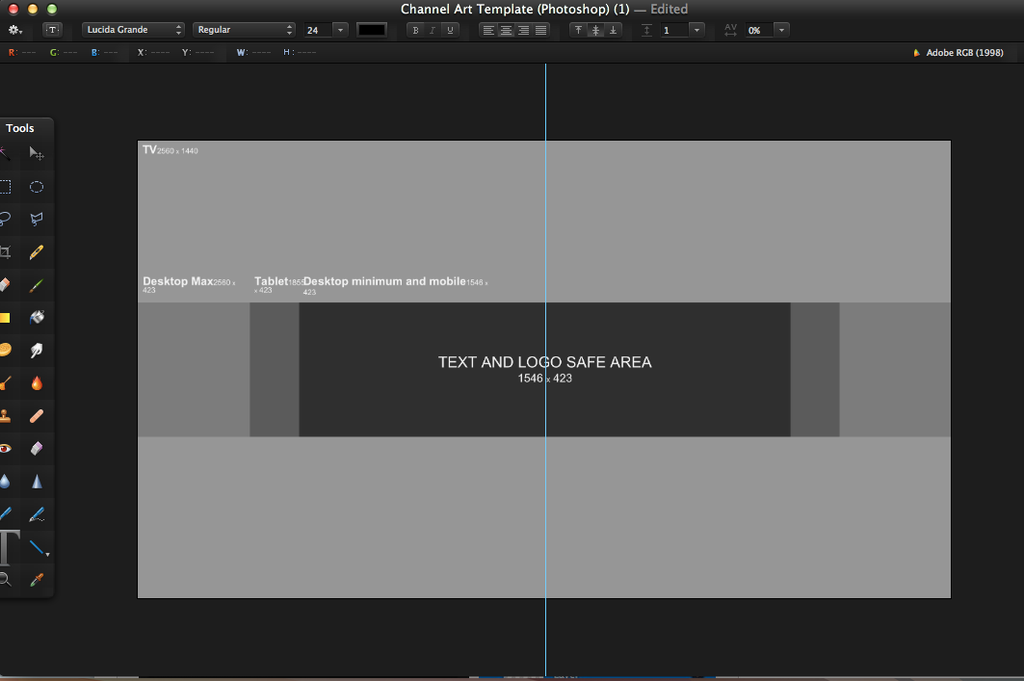Center-align the text

pos(506,30)
